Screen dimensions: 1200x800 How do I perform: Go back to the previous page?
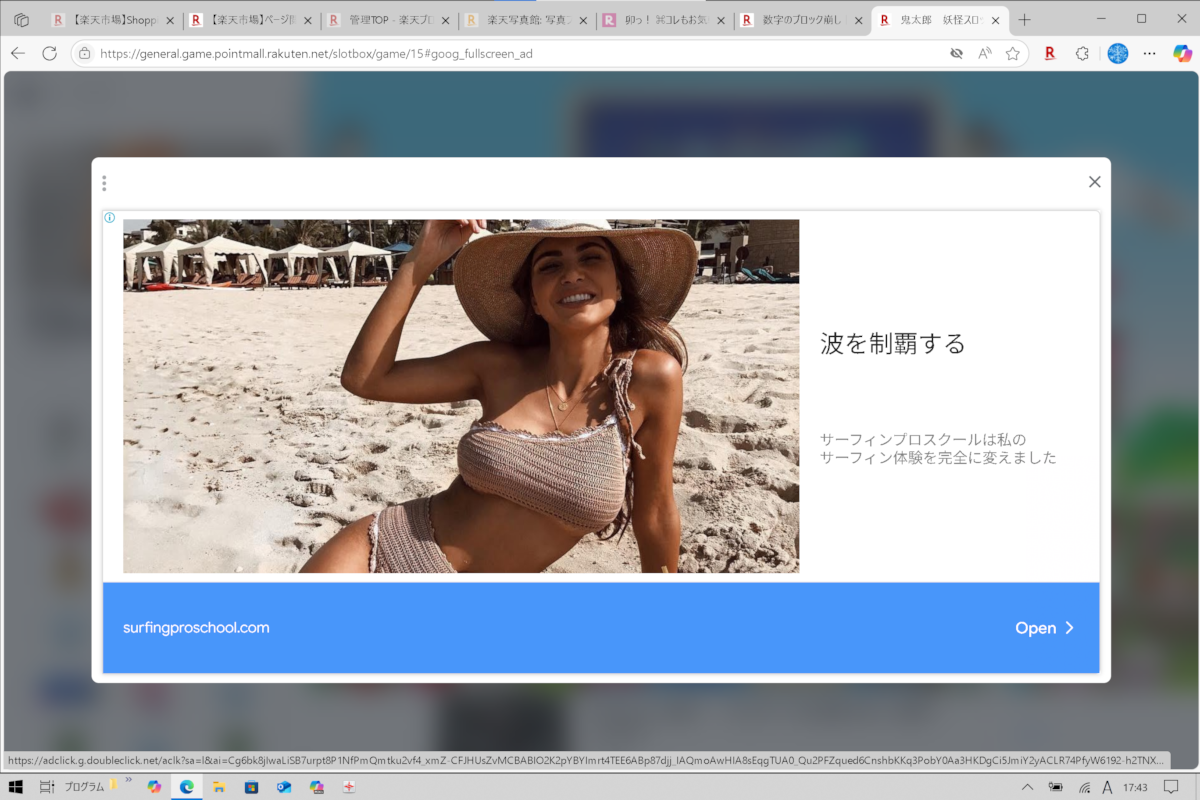point(18,54)
